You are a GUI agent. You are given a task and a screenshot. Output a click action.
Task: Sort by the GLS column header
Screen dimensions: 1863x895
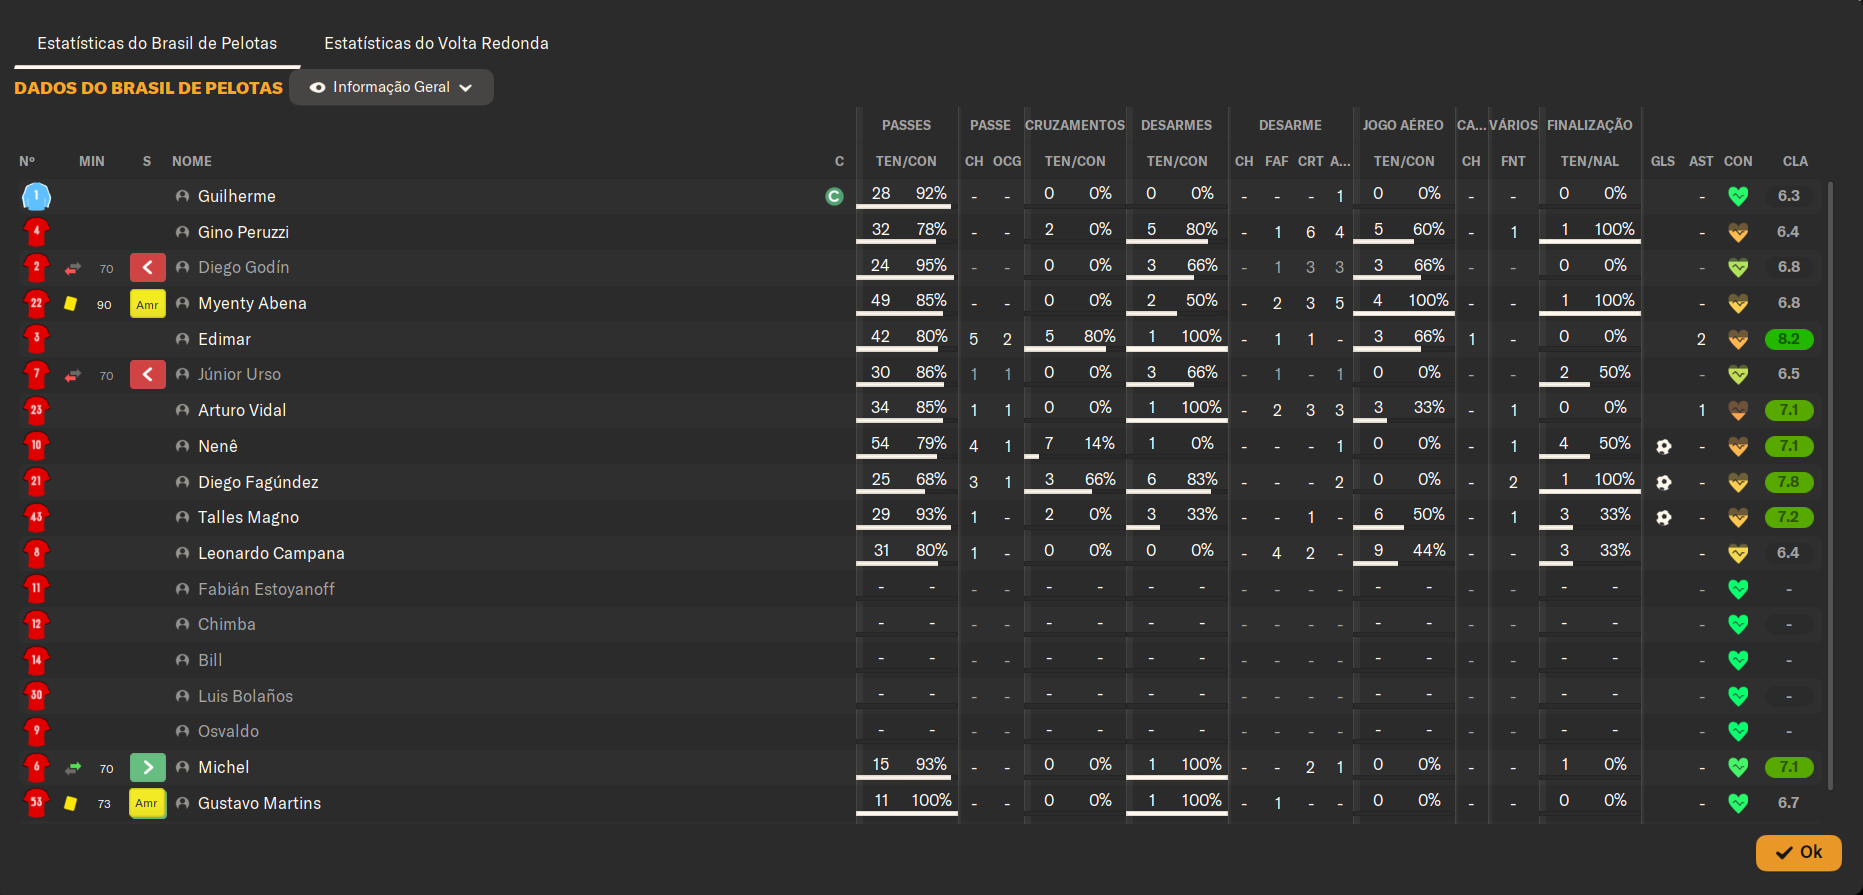coord(1663,161)
